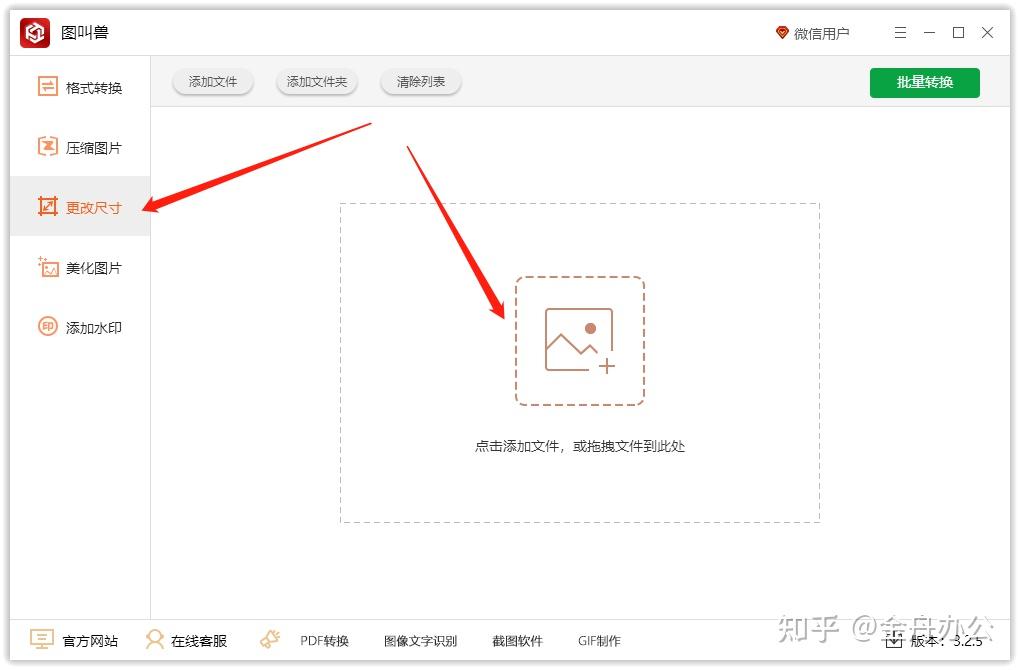Open the 在线客服 customer service icon
The height and width of the screenshot is (670, 1020).
coord(155,640)
